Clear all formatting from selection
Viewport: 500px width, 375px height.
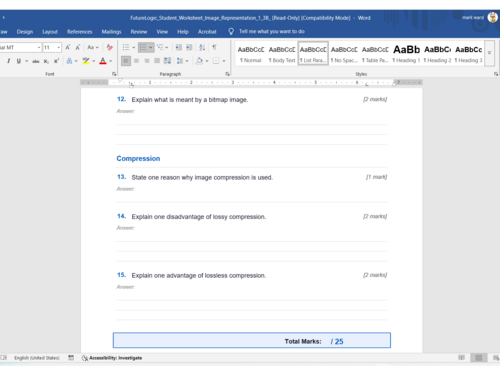click(110, 47)
